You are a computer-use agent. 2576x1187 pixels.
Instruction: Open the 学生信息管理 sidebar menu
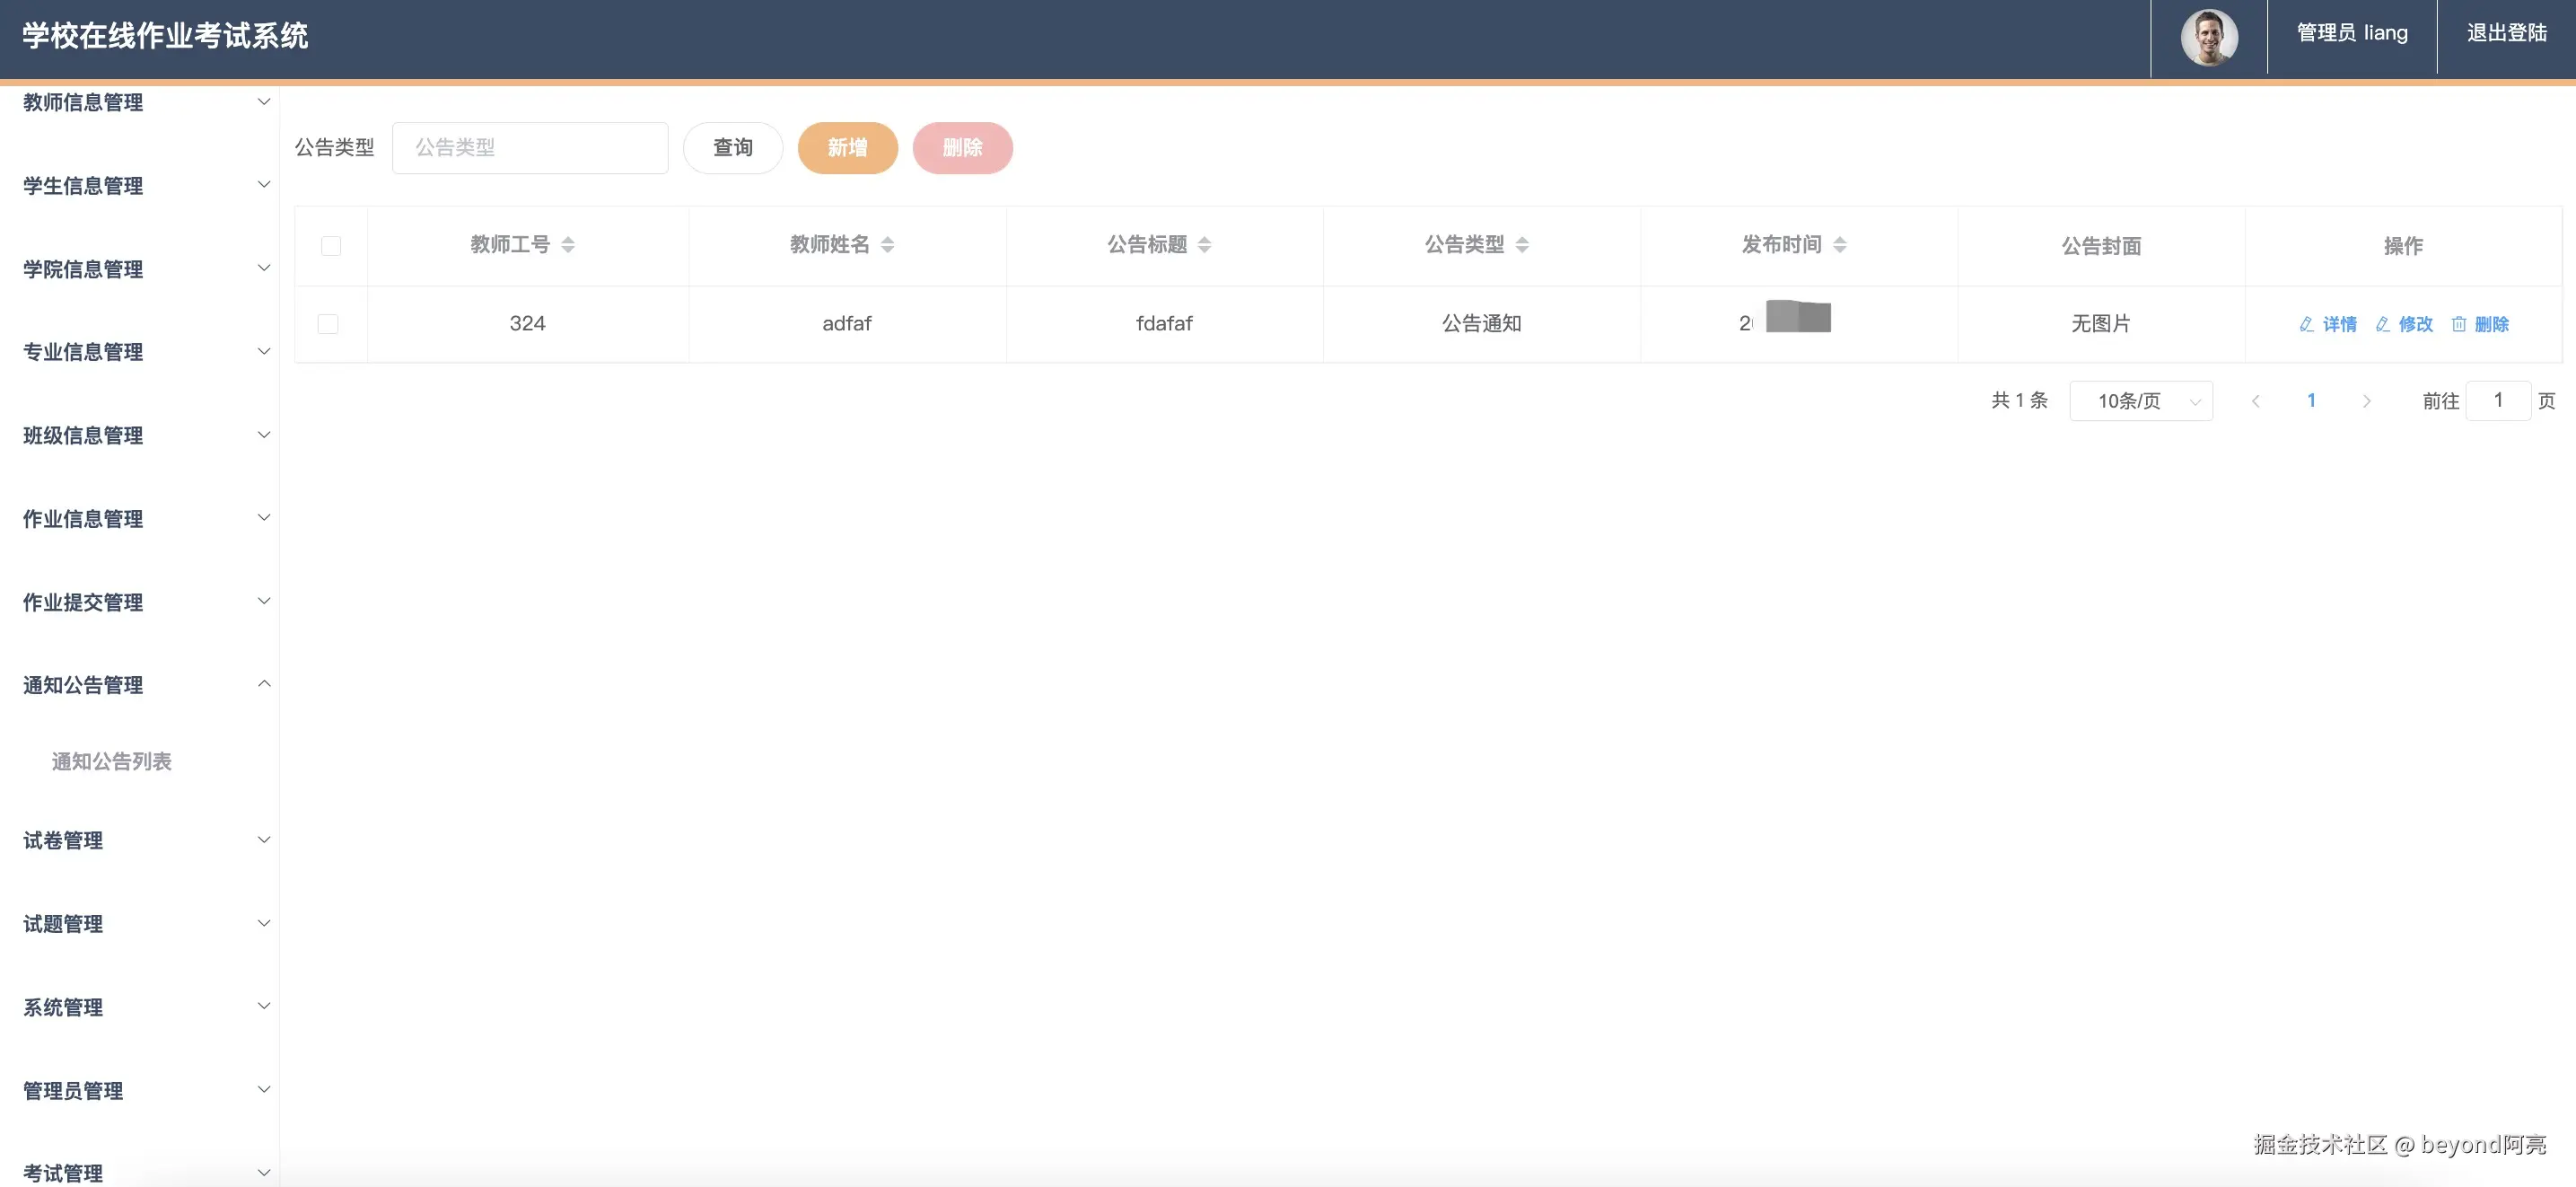(x=142, y=185)
